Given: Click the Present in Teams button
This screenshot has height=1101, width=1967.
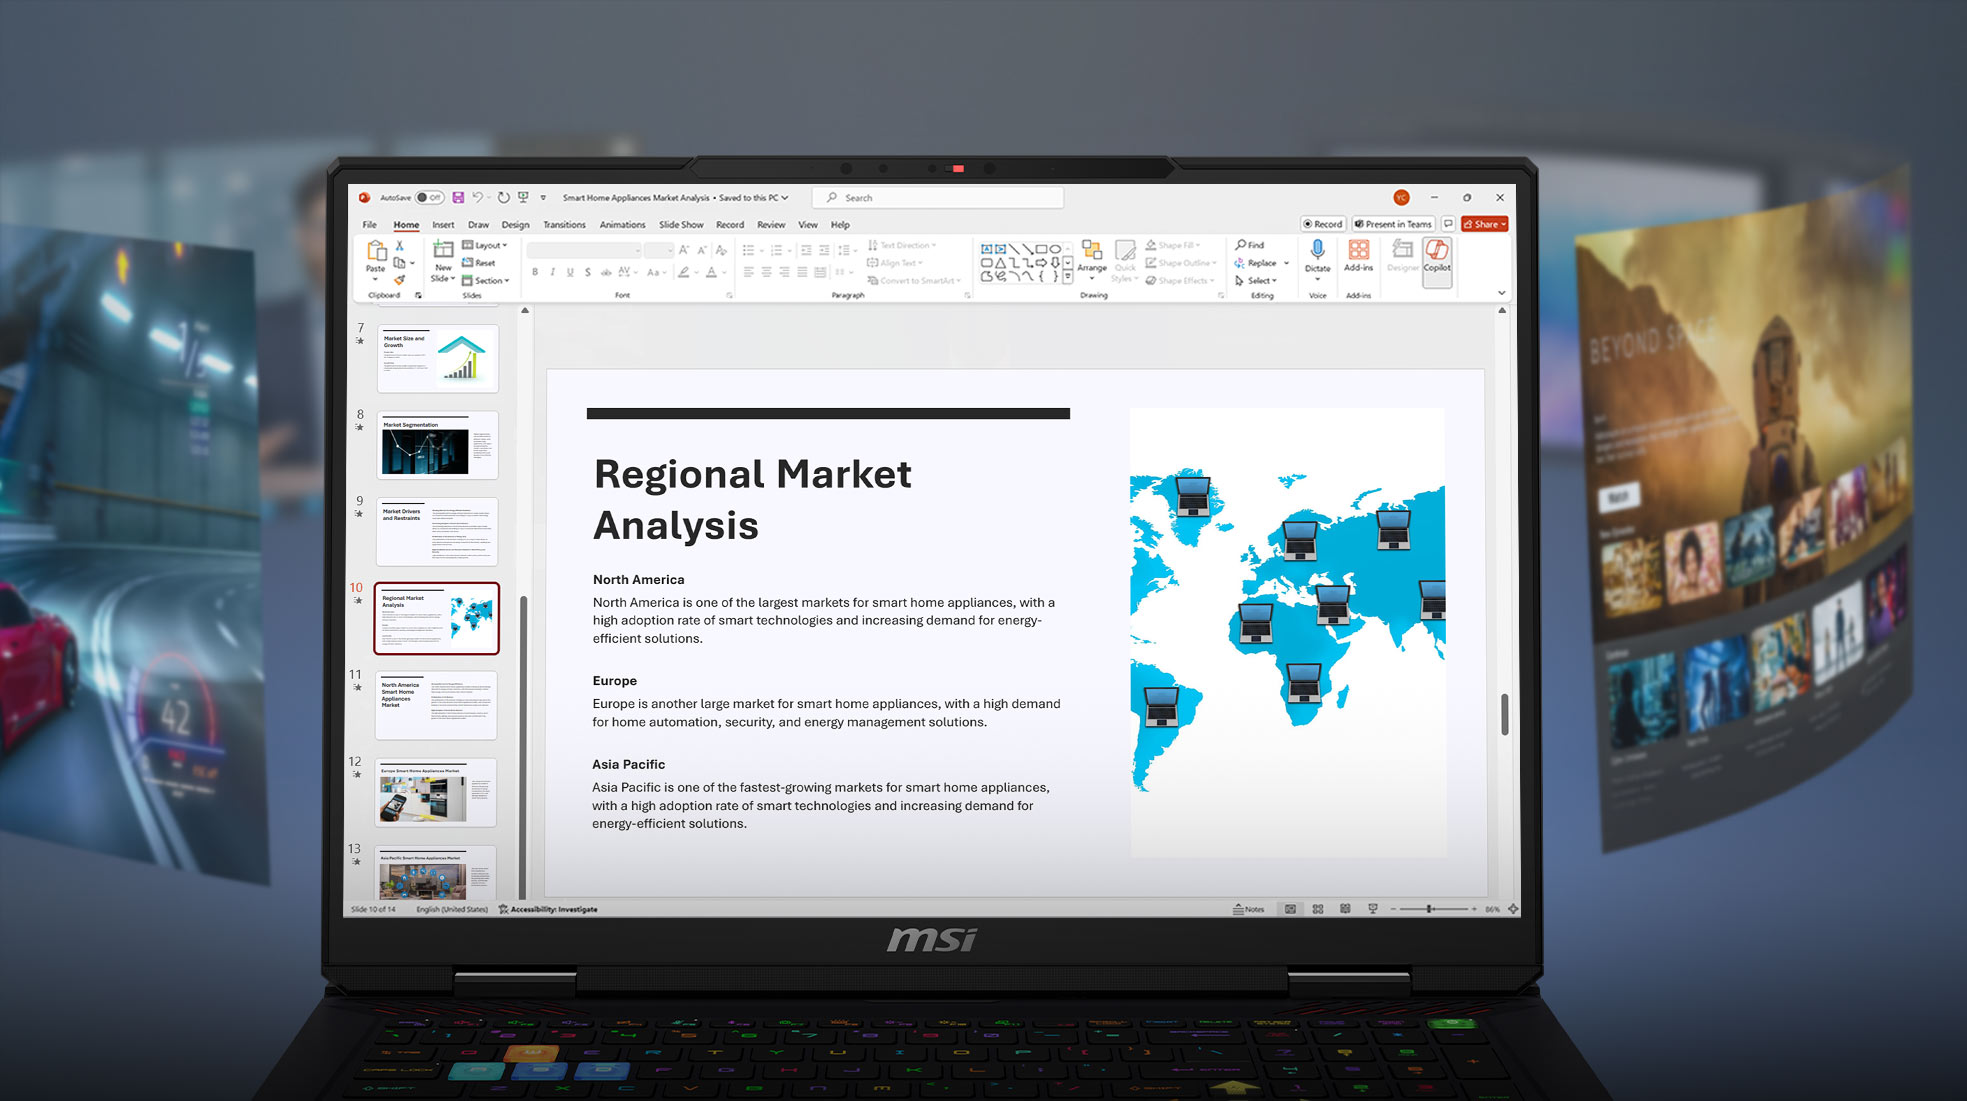Looking at the screenshot, I should coord(1393,224).
